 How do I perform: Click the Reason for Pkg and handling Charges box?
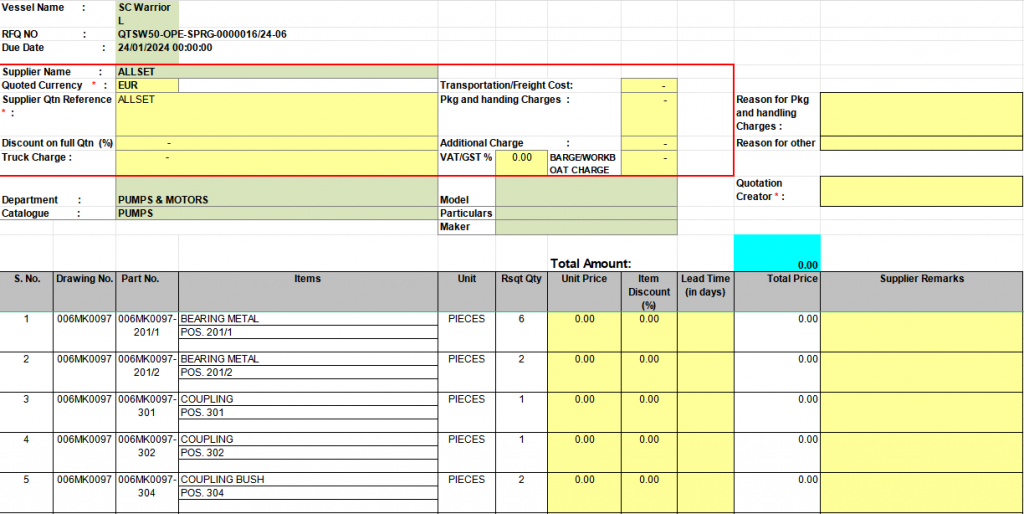coord(920,113)
